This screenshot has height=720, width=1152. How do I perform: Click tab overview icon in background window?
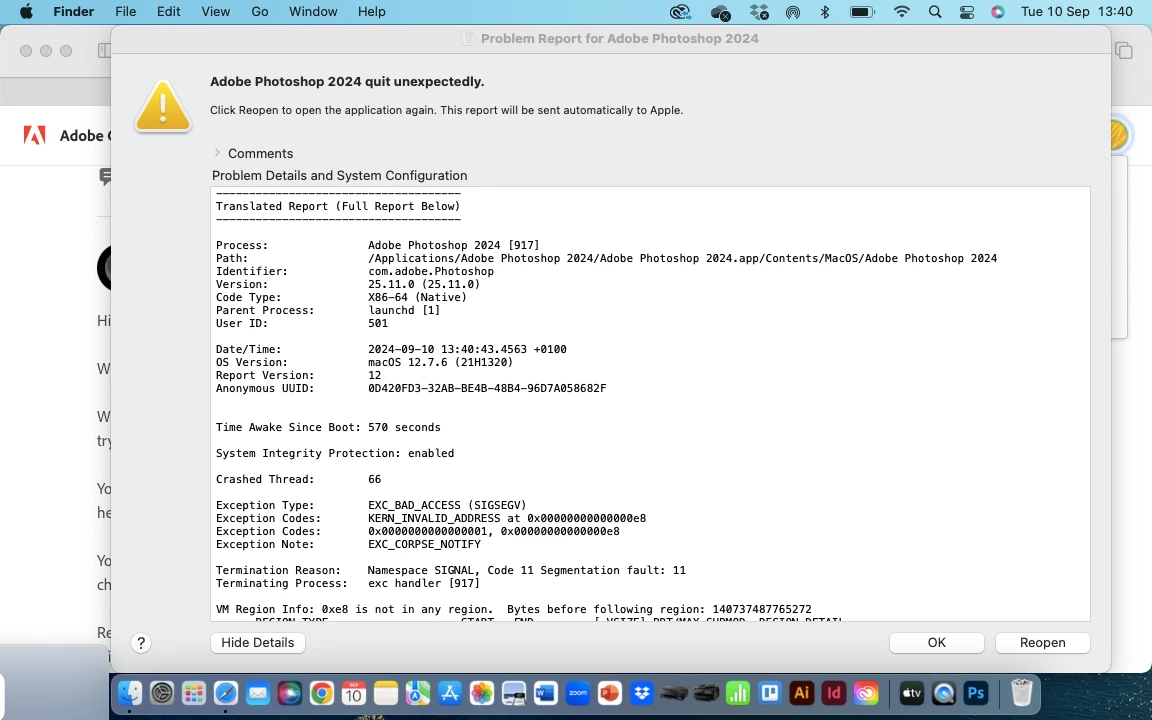[x=1123, y=50]
